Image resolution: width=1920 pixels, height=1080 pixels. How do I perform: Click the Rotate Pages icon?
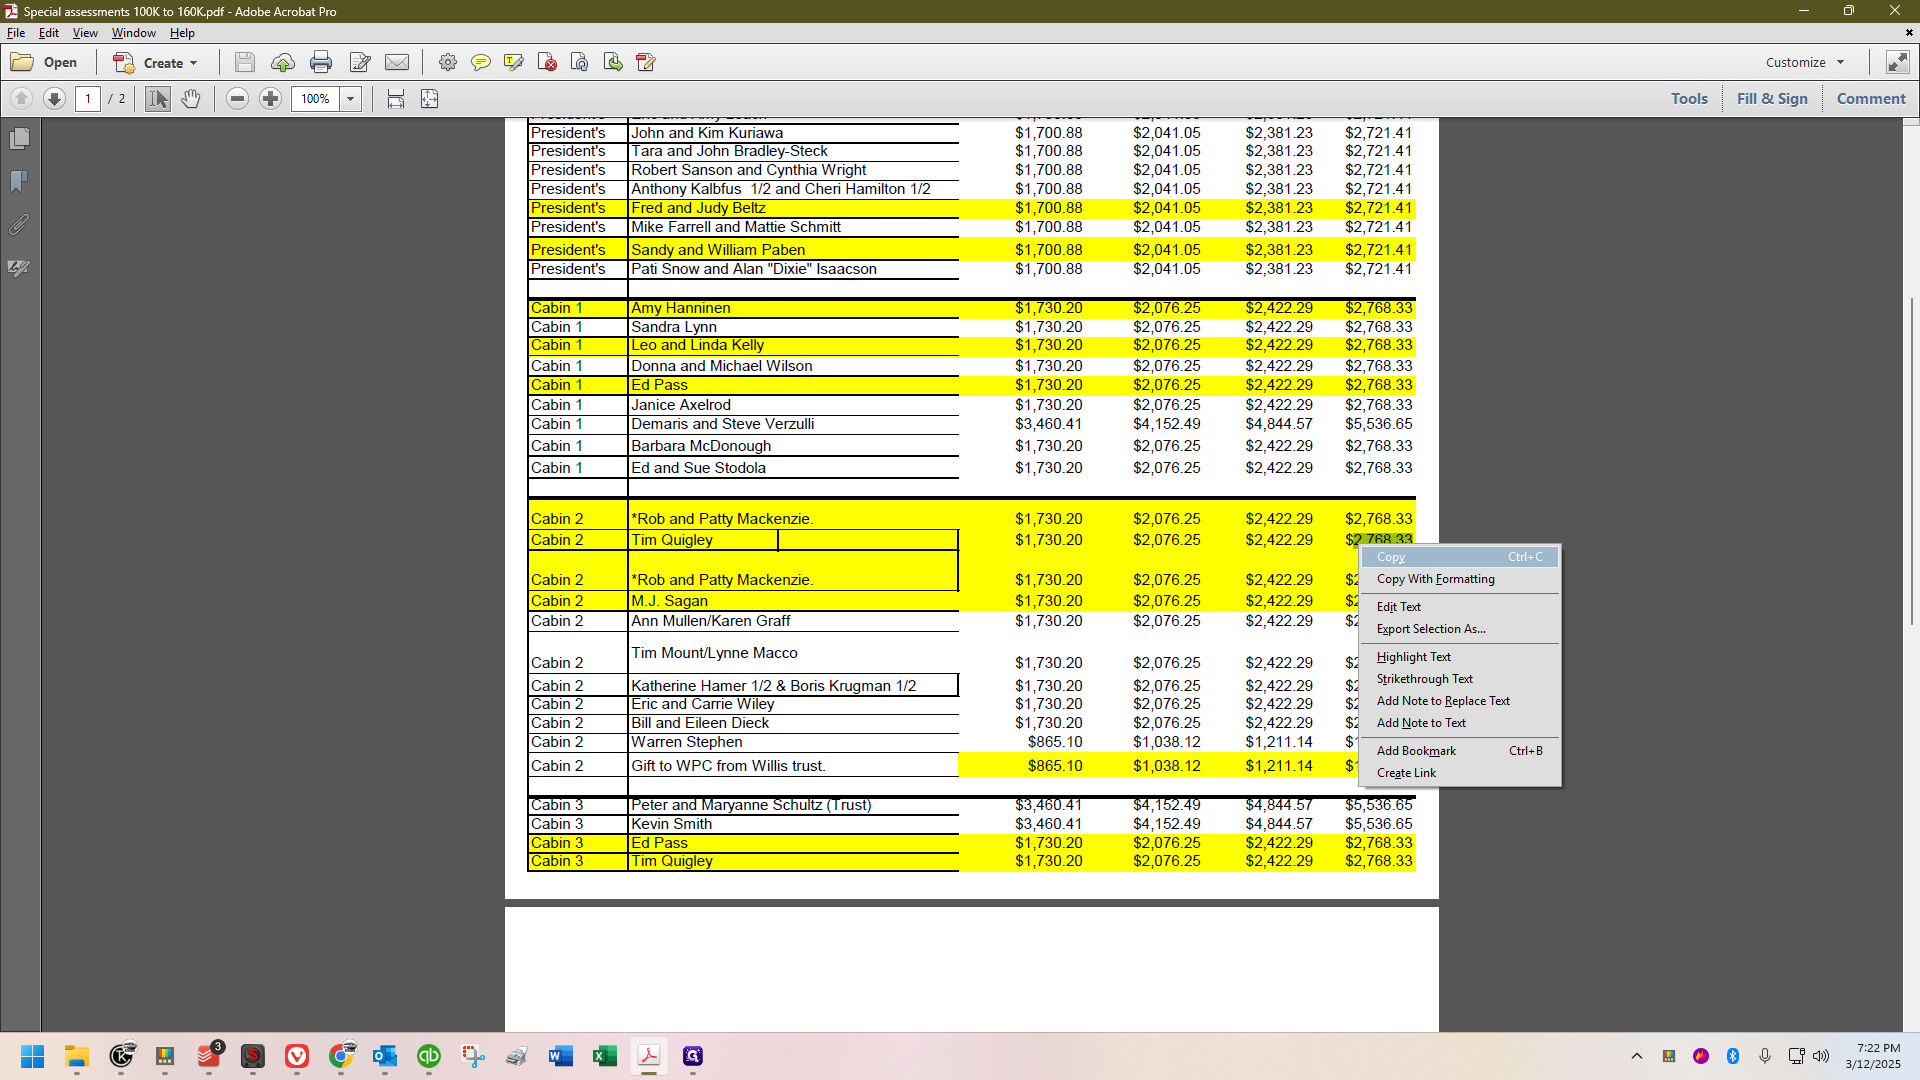(x=580, y=62)
